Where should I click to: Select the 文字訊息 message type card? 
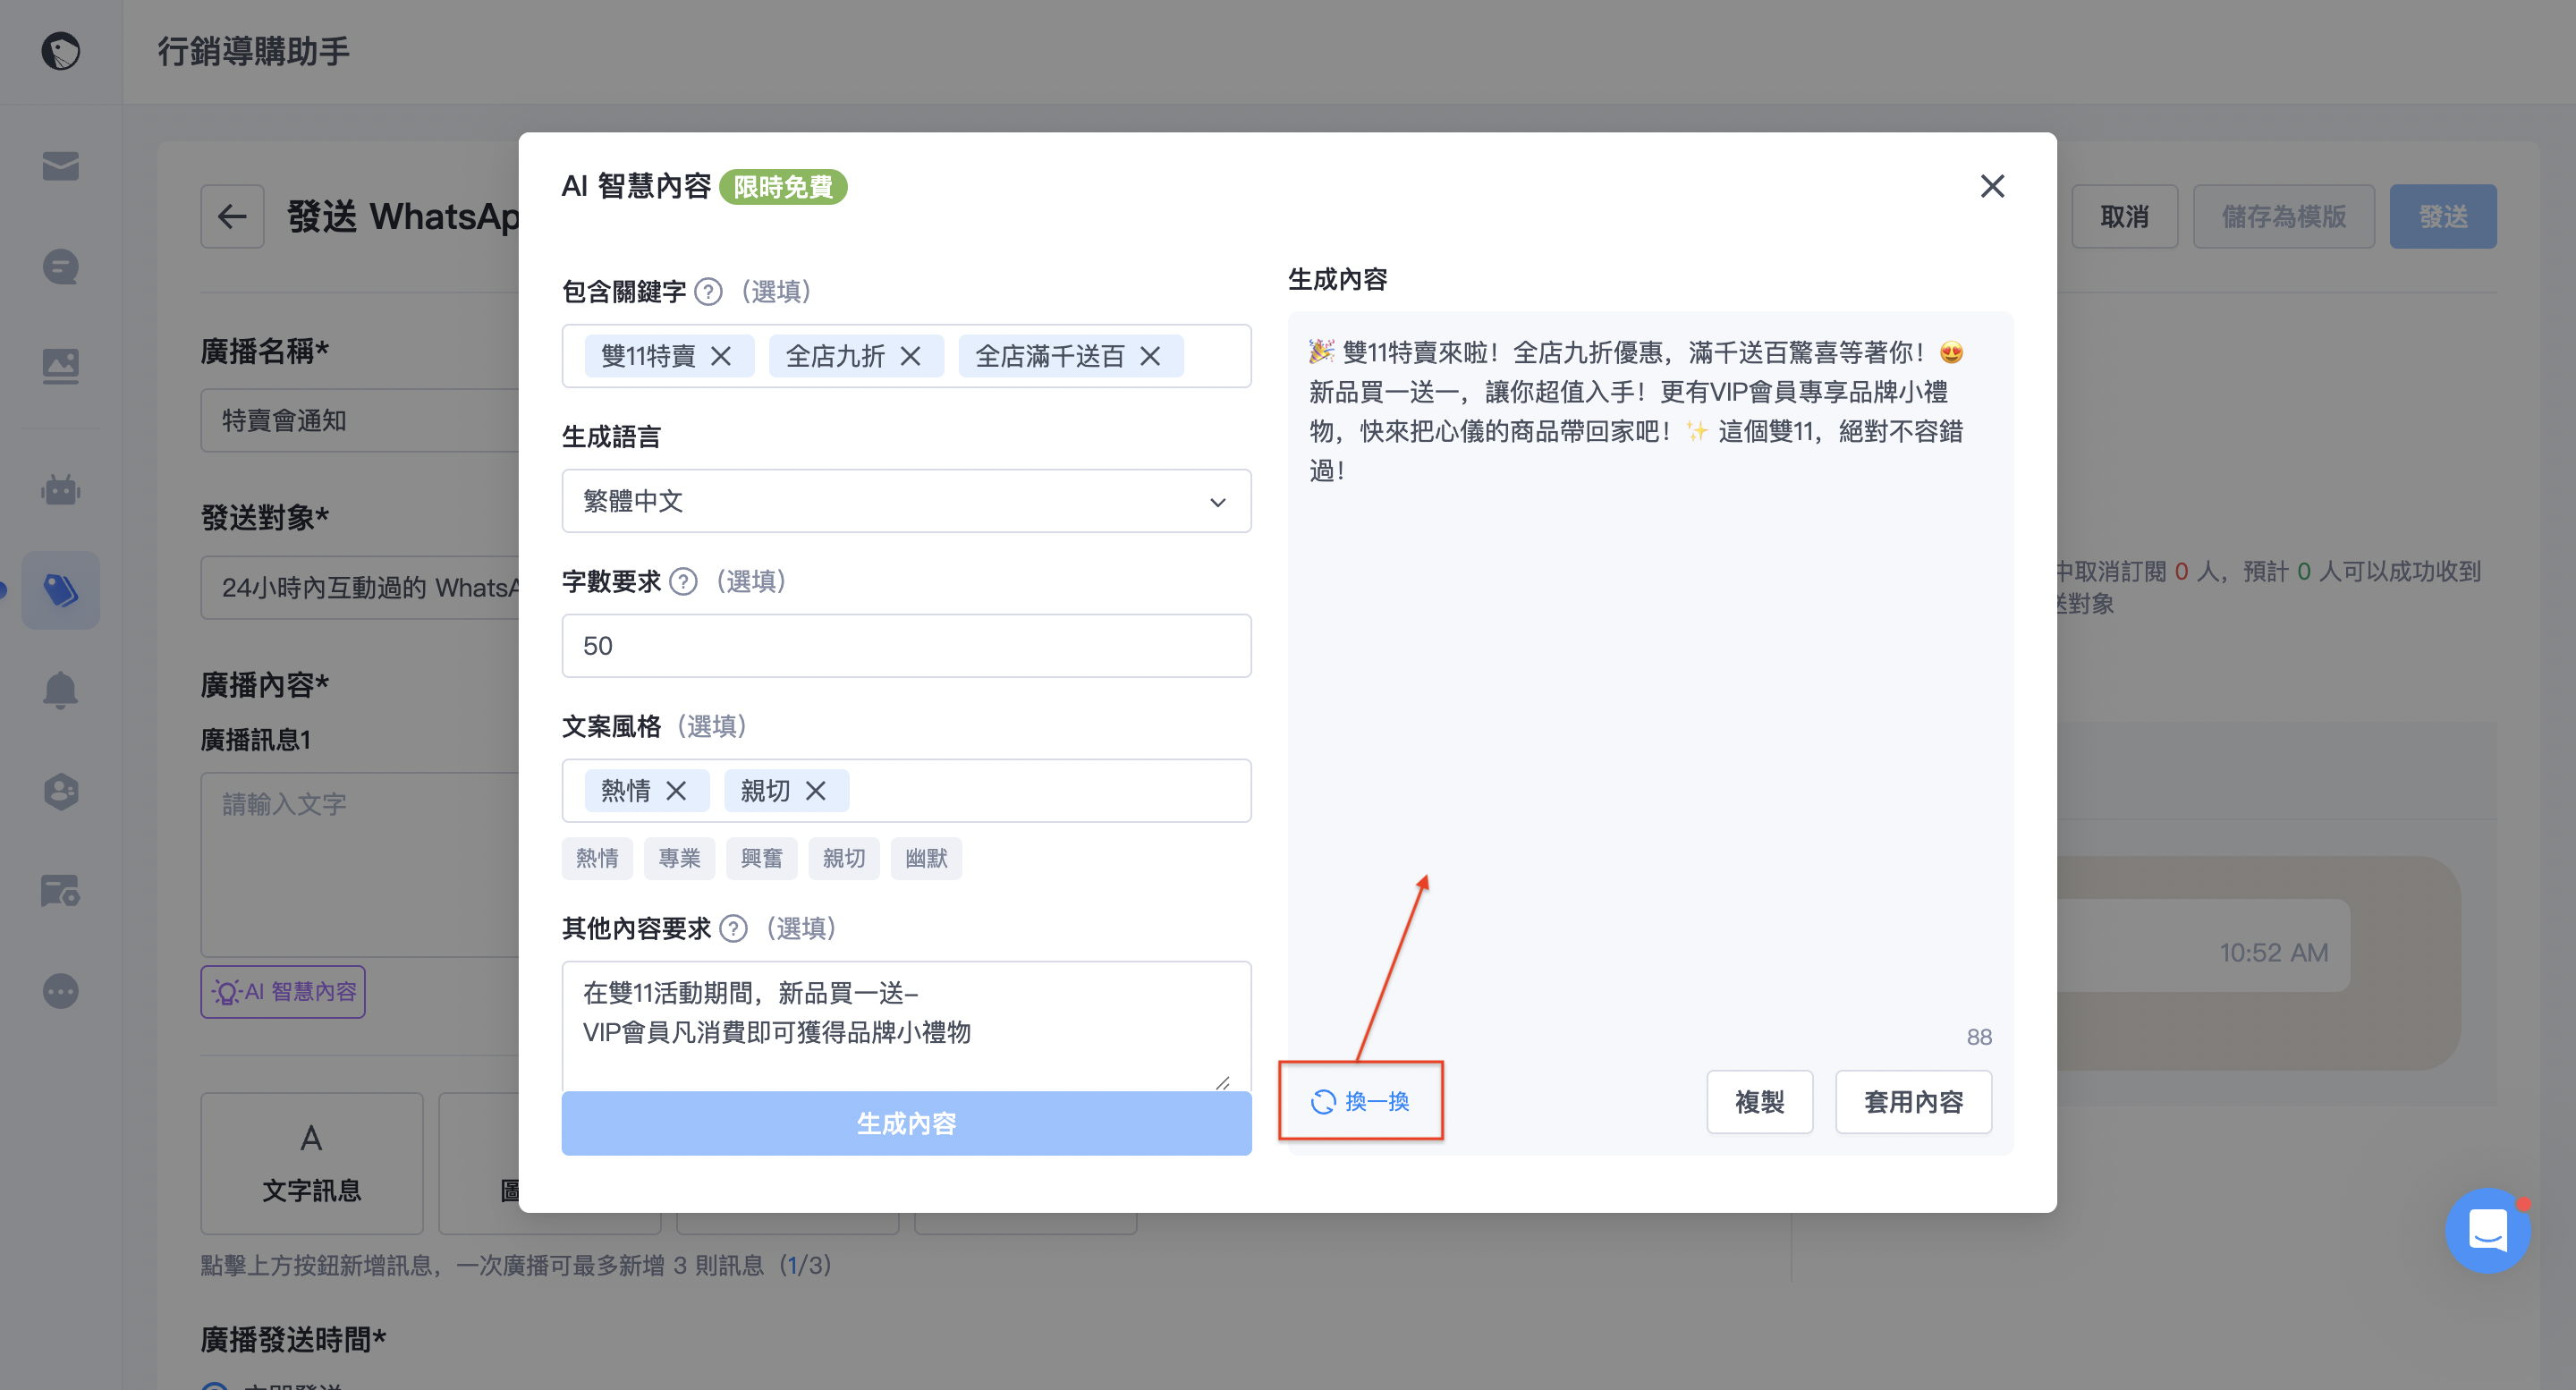[312, 1163]
